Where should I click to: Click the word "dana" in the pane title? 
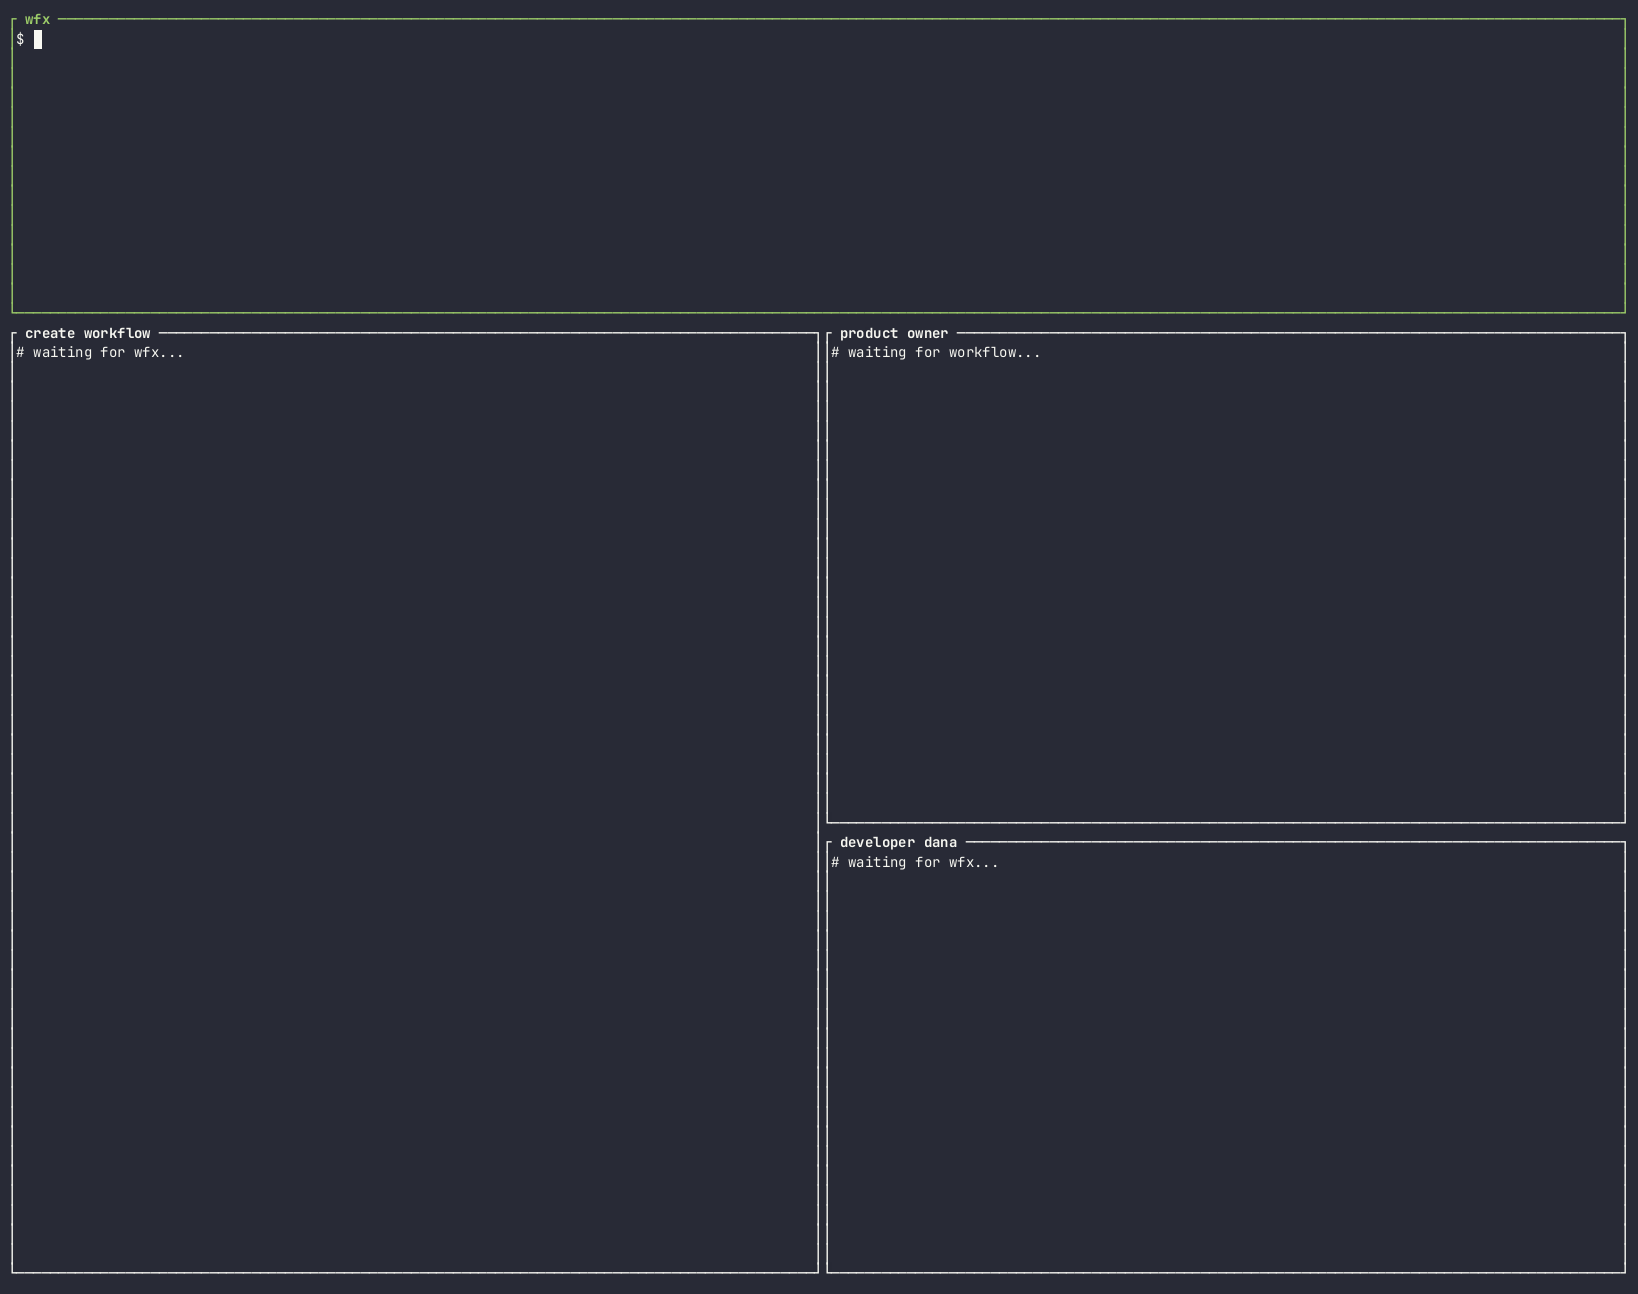tap(940, 842)
